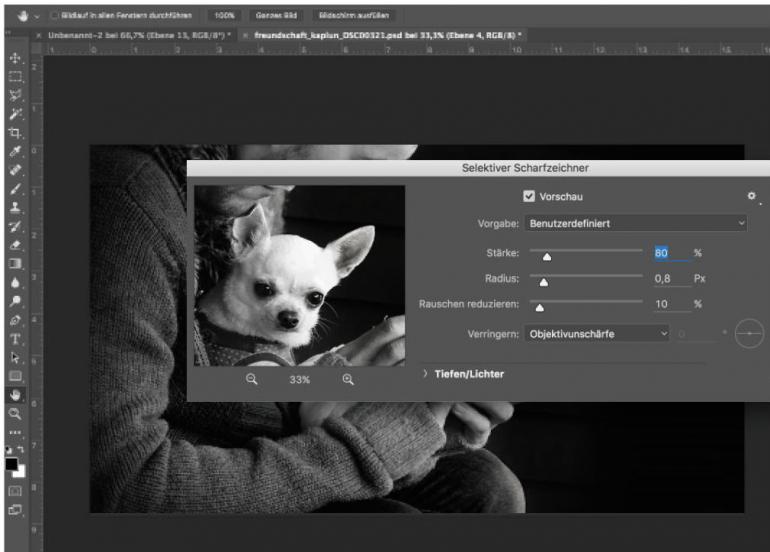Select the Pen tool
The height and width of the screenshot is (552, 770).
(x=15, y=320)
